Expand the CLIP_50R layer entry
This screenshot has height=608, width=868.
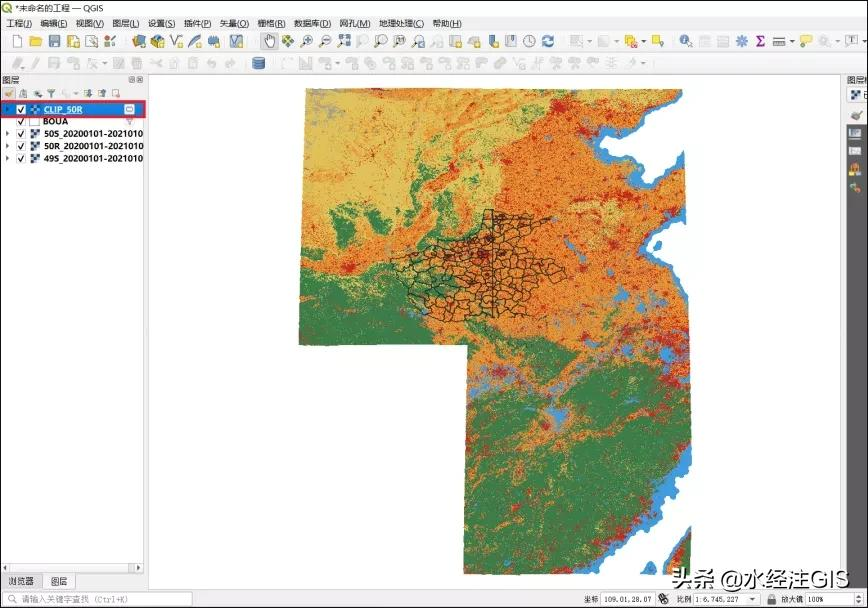[x=8, y=109]
